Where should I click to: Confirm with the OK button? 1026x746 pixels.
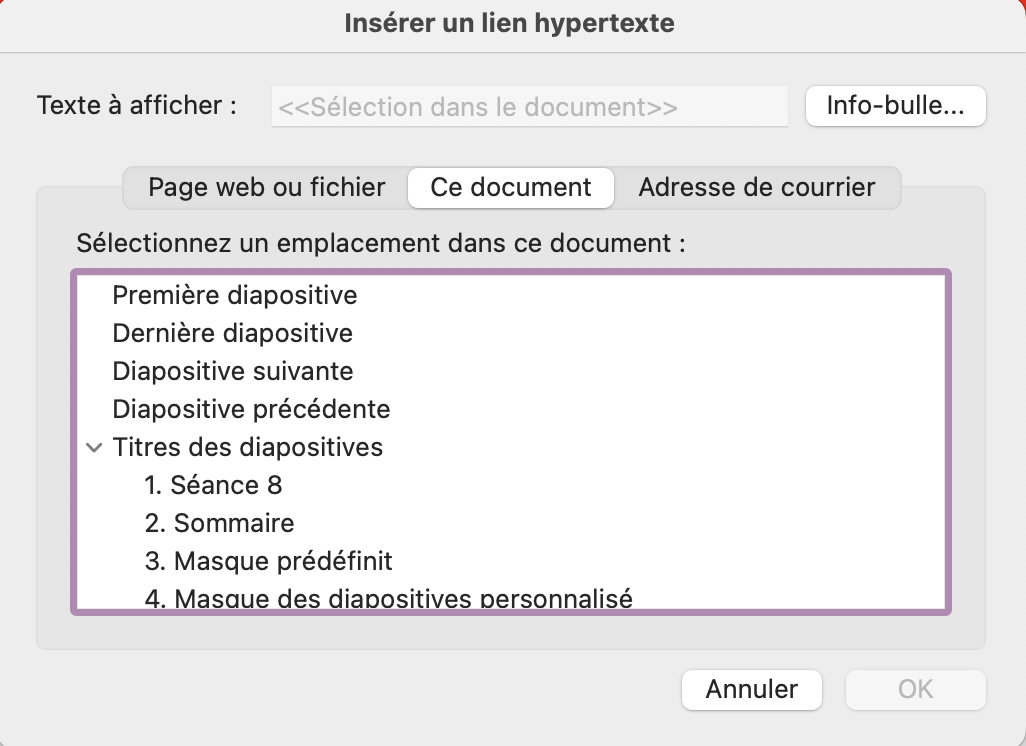(x=915, y=690)
